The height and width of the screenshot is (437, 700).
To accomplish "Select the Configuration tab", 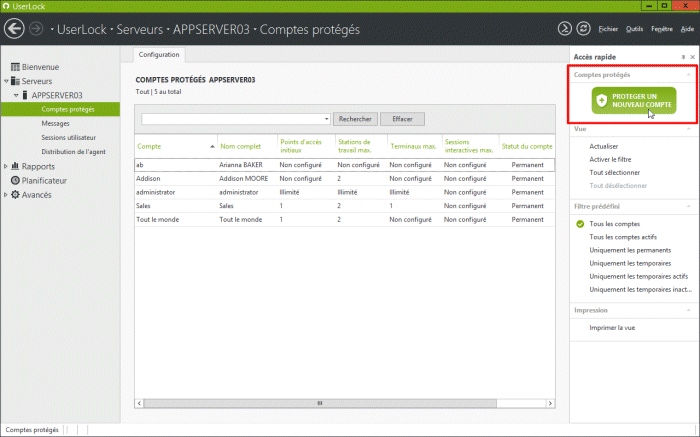I will coord(159,54).
